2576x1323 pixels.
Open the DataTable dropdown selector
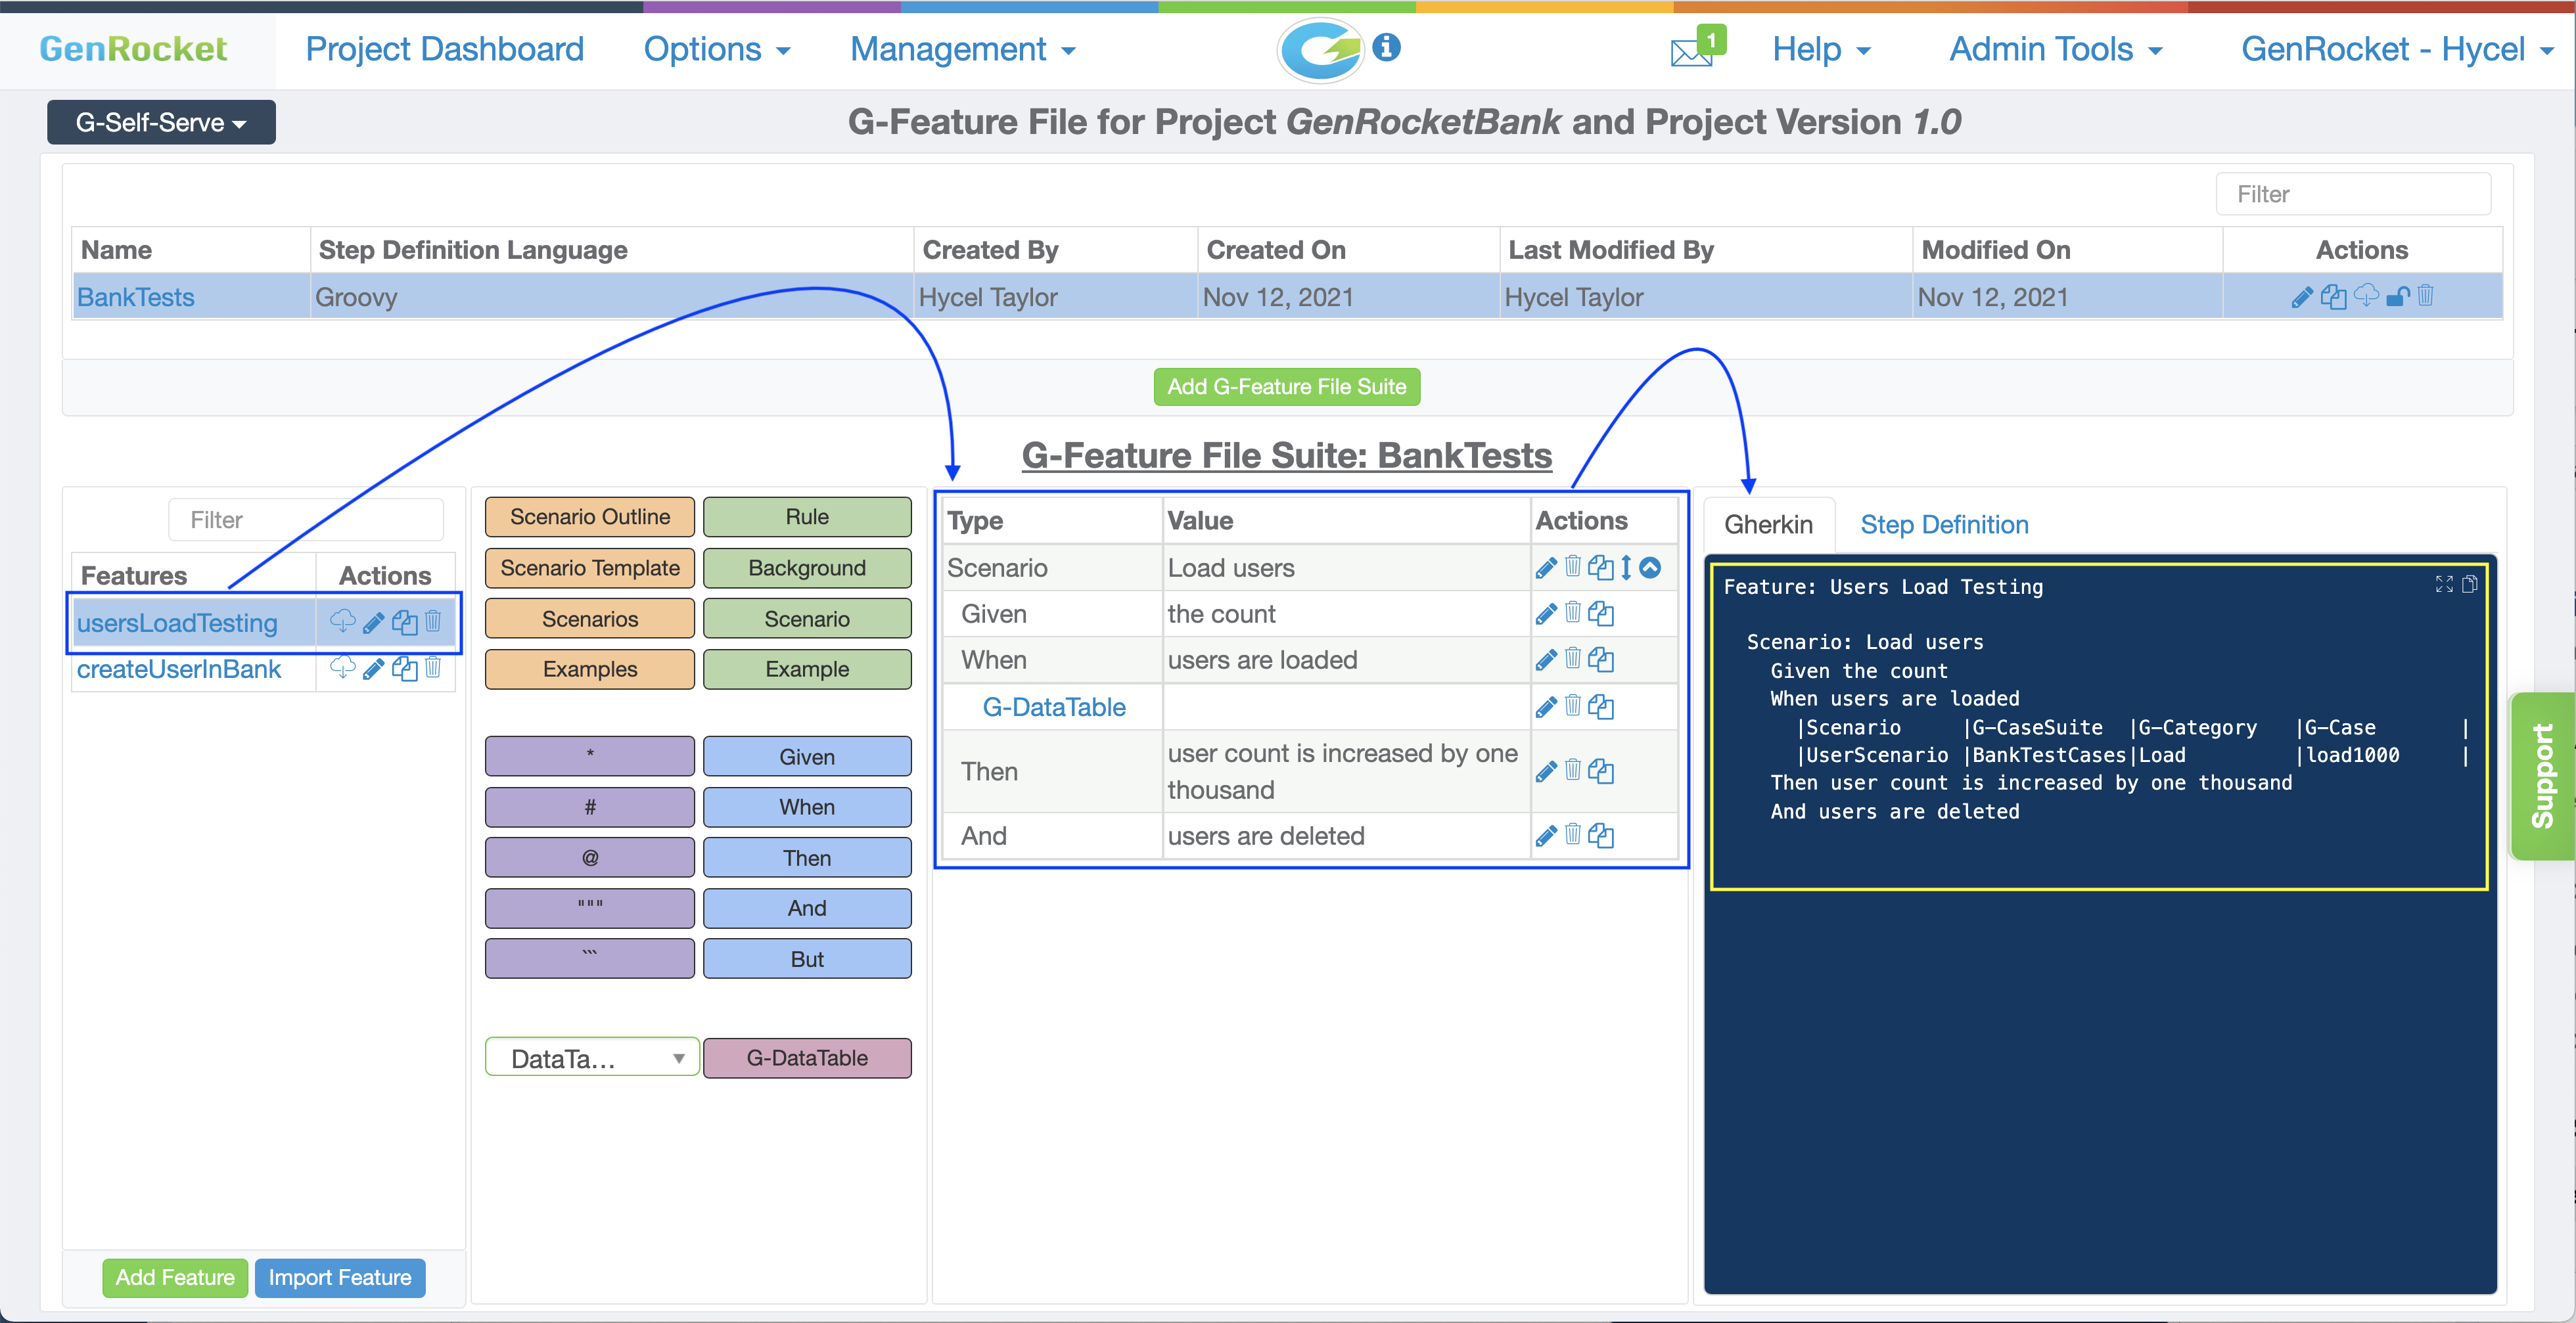591,1058
